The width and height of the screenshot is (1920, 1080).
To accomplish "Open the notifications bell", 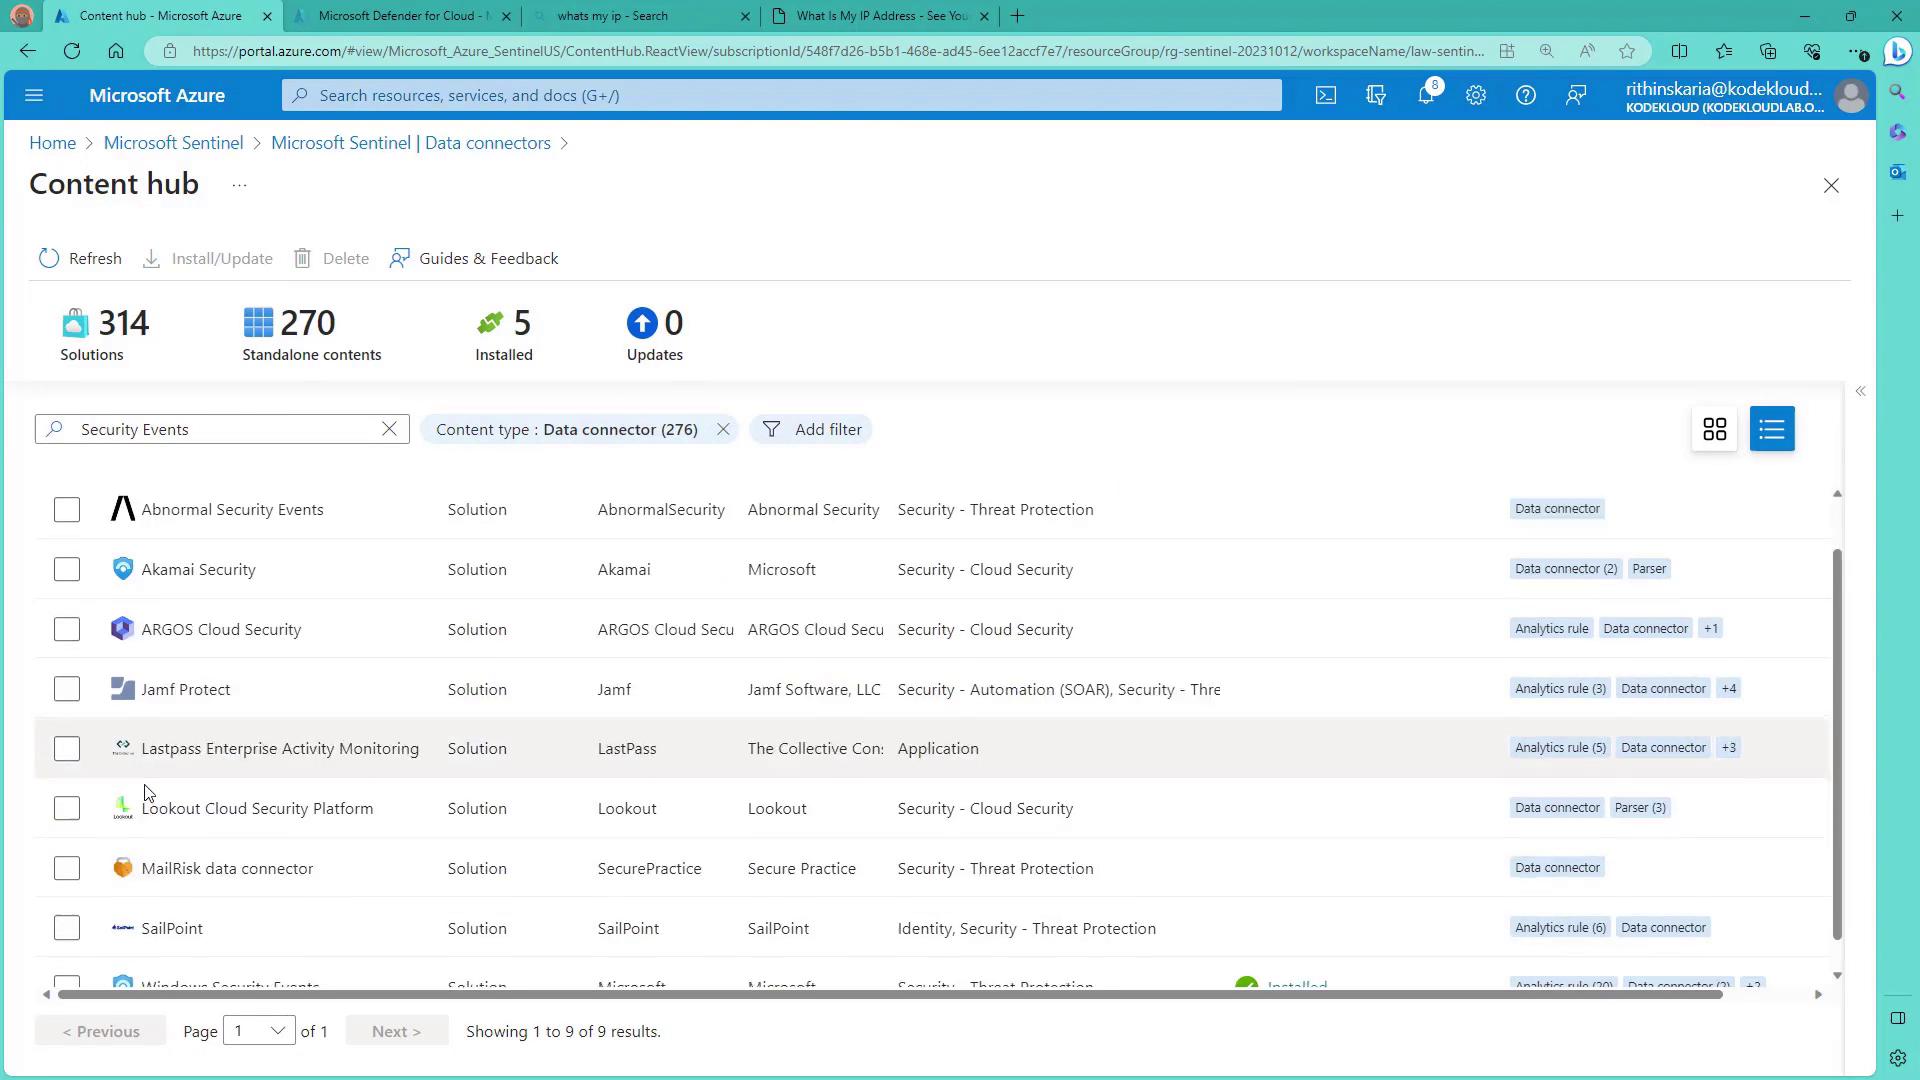I will coord(1426,95).
